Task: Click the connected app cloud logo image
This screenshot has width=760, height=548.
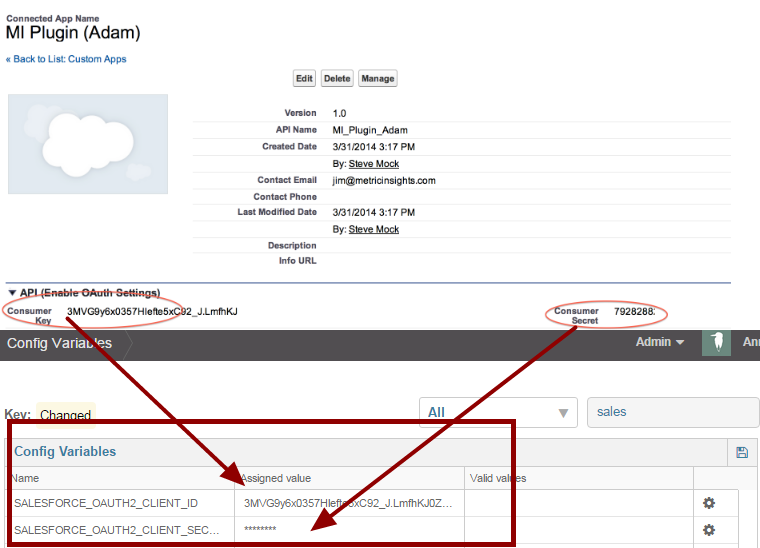Action: 88,144
